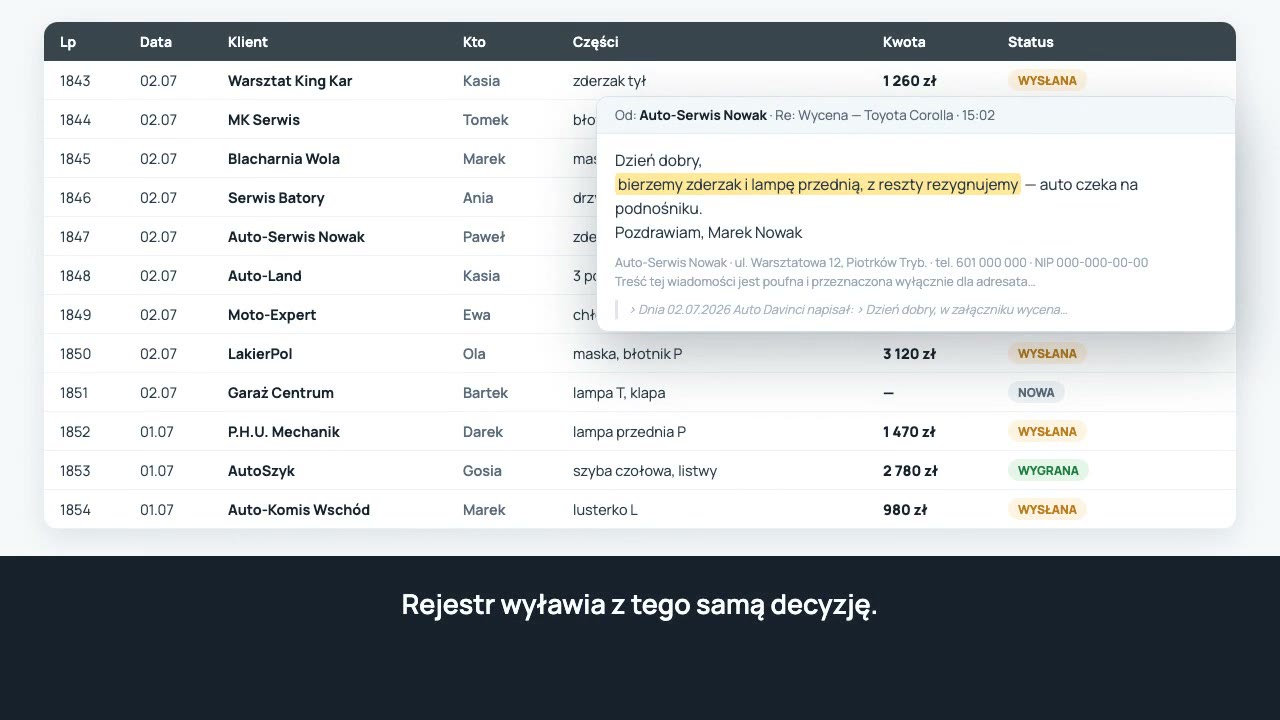
Task: Select amount 980 zł
Action: point(905,510)
